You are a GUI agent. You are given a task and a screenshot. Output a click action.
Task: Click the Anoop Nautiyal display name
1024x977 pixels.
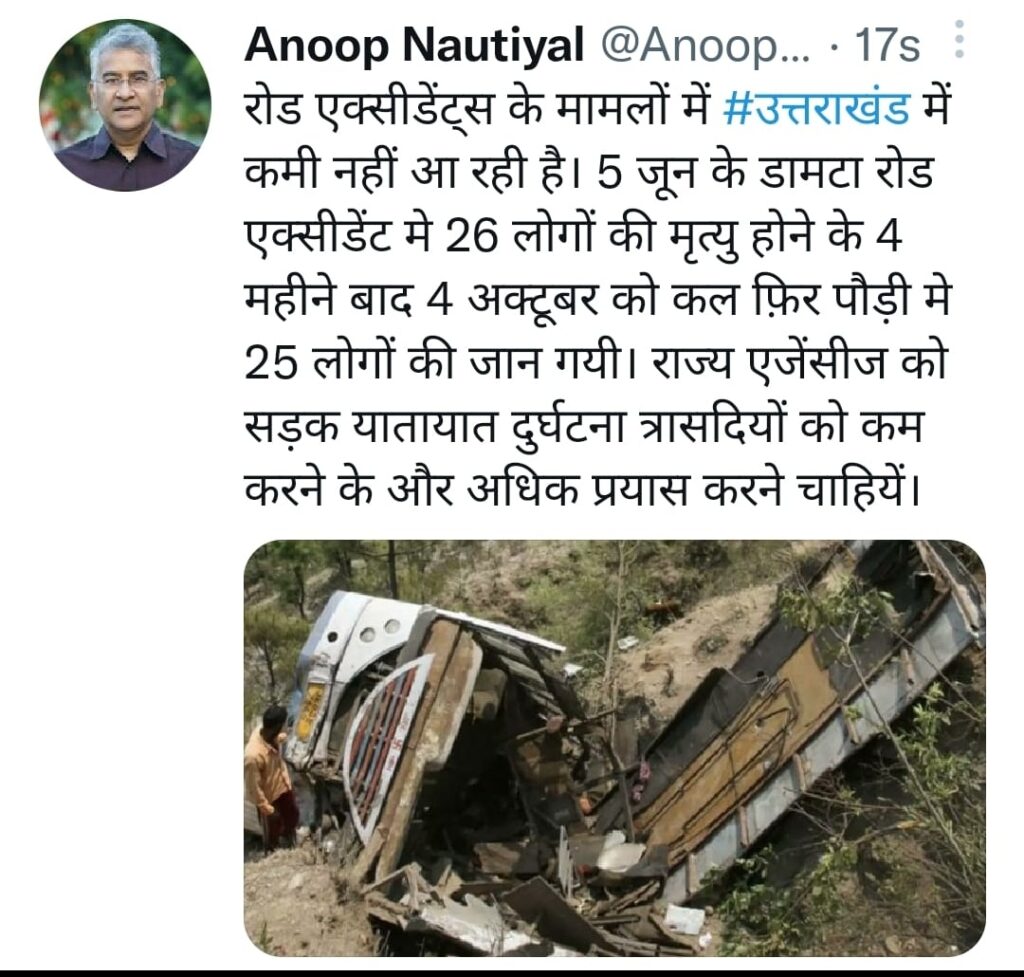(x=414, y=46)
